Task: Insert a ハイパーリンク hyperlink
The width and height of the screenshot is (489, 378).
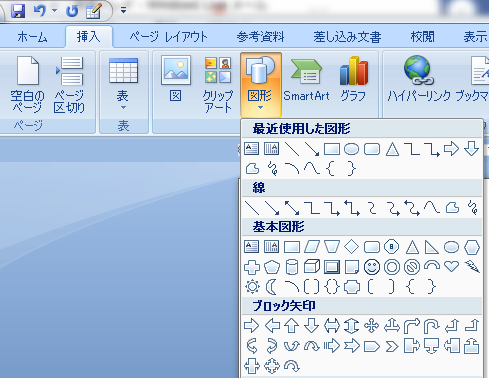Action: [x=419, y=80]
